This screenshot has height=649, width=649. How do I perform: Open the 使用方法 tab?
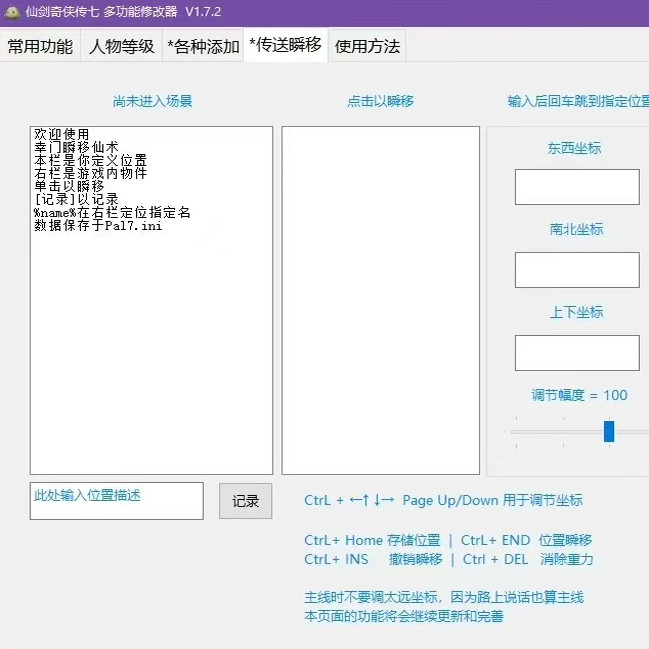coord(367,46)
